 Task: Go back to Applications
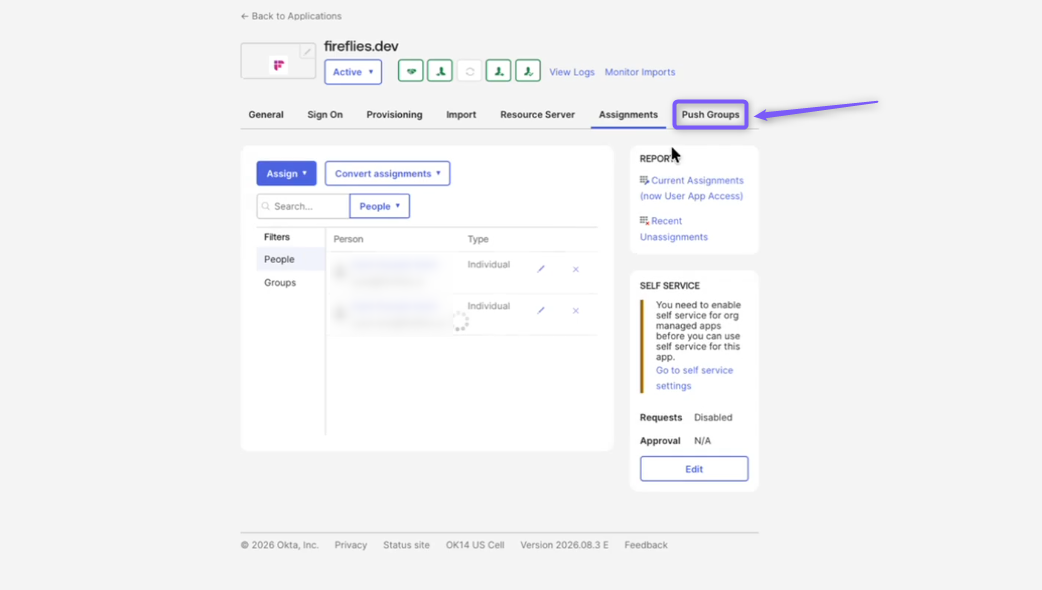click(x=291, y=16)
